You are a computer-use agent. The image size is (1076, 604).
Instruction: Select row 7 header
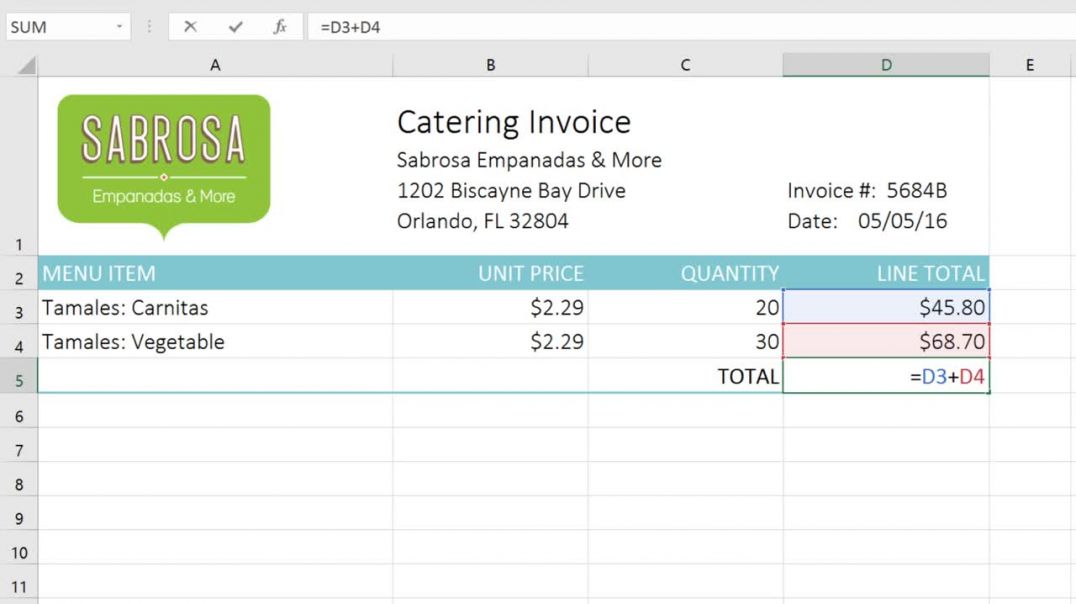pos(19,445)
